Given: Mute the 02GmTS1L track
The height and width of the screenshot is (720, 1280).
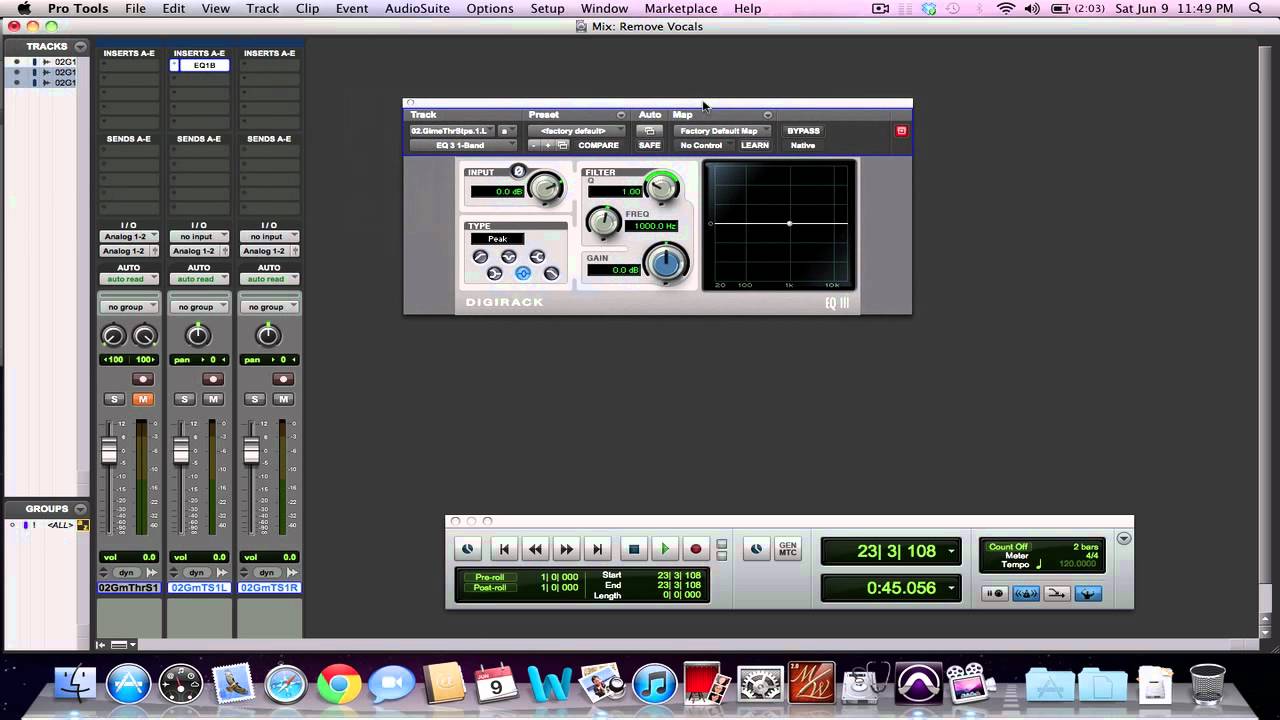Looking at the screenshot, I should point(213,399).
